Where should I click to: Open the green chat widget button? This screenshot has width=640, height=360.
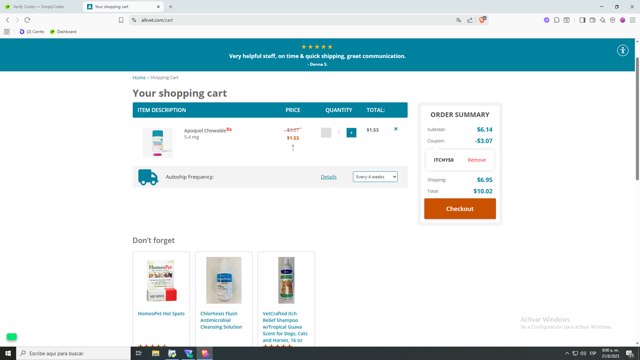pyautogui.click(x=11, y=337)
